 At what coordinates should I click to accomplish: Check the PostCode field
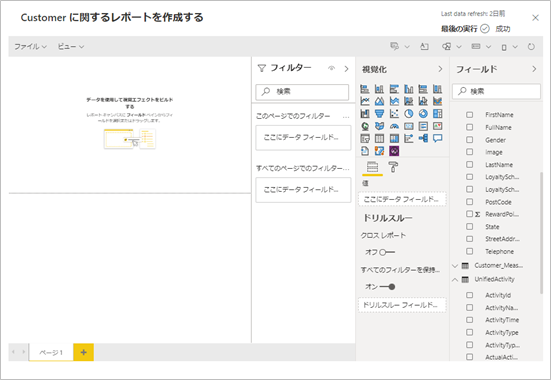[469, 202]
